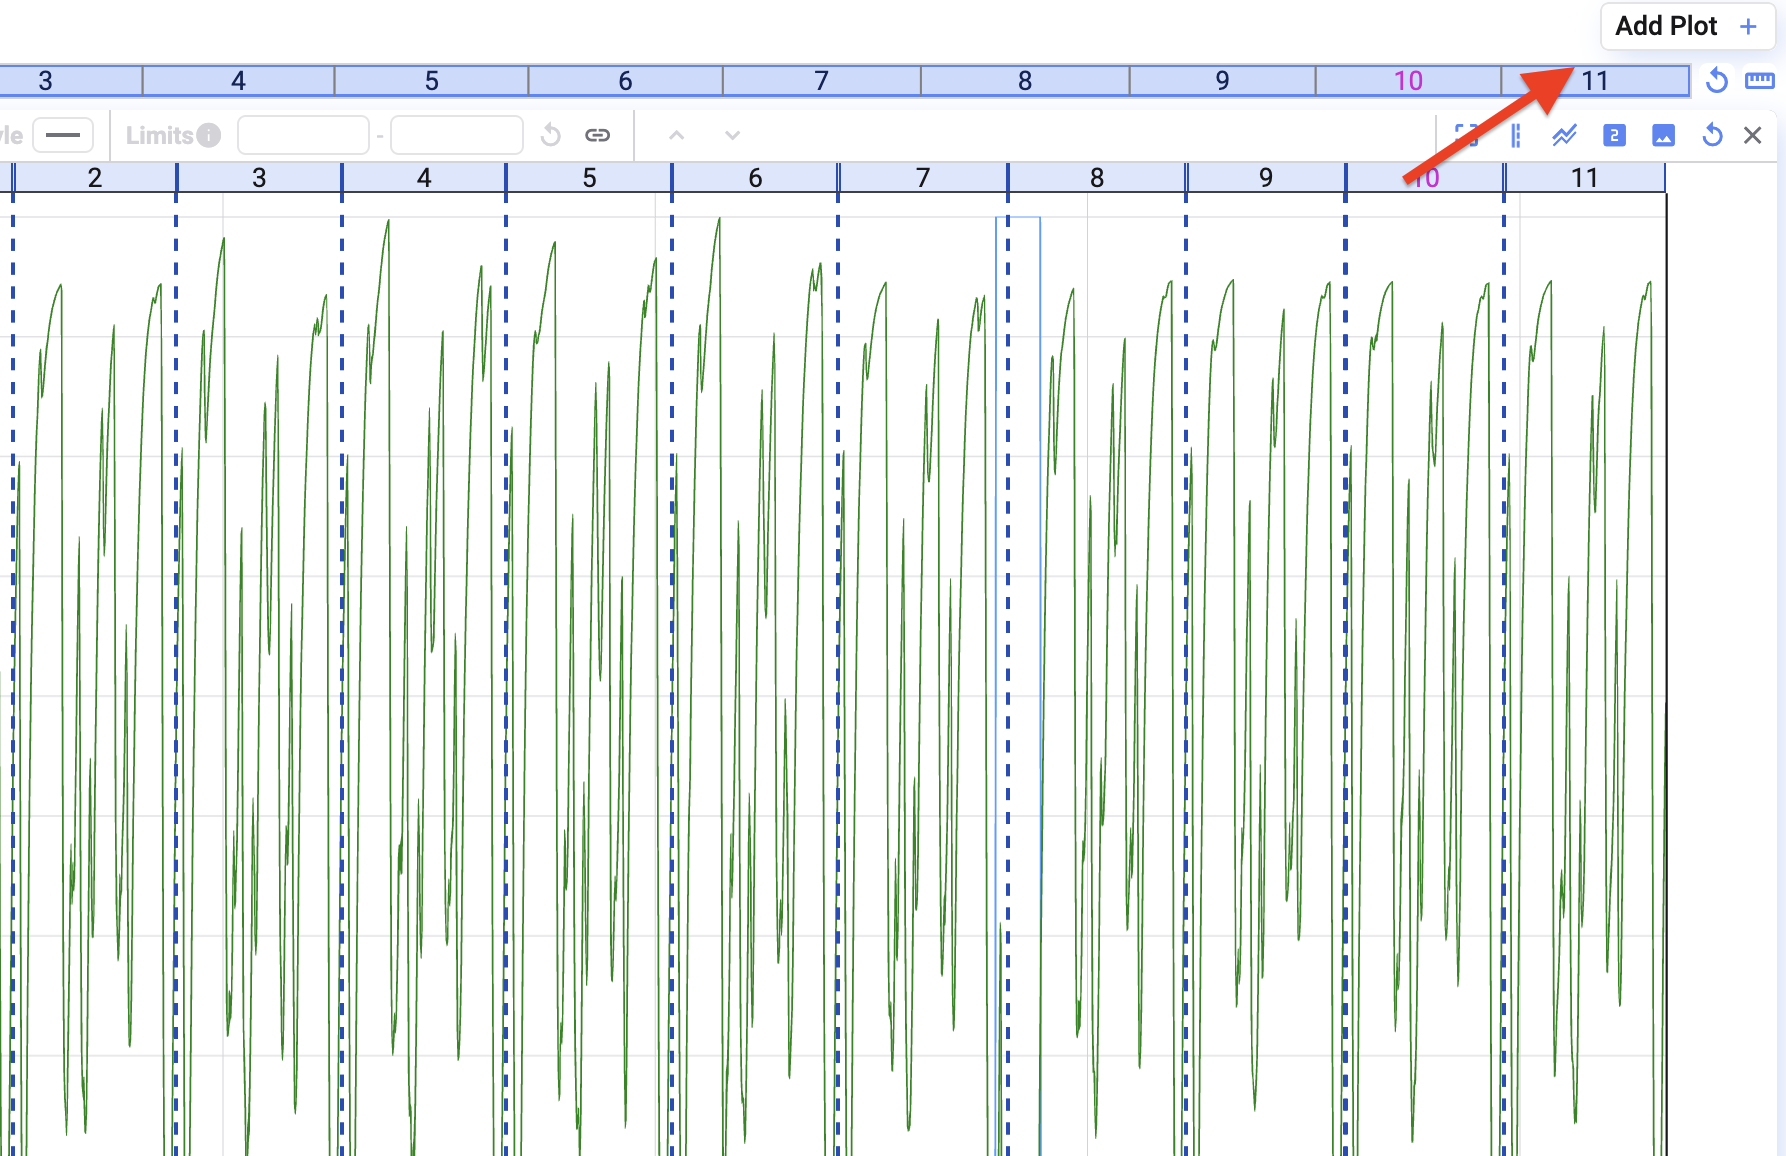Open the line style dropdown

[x=62, y=135]
